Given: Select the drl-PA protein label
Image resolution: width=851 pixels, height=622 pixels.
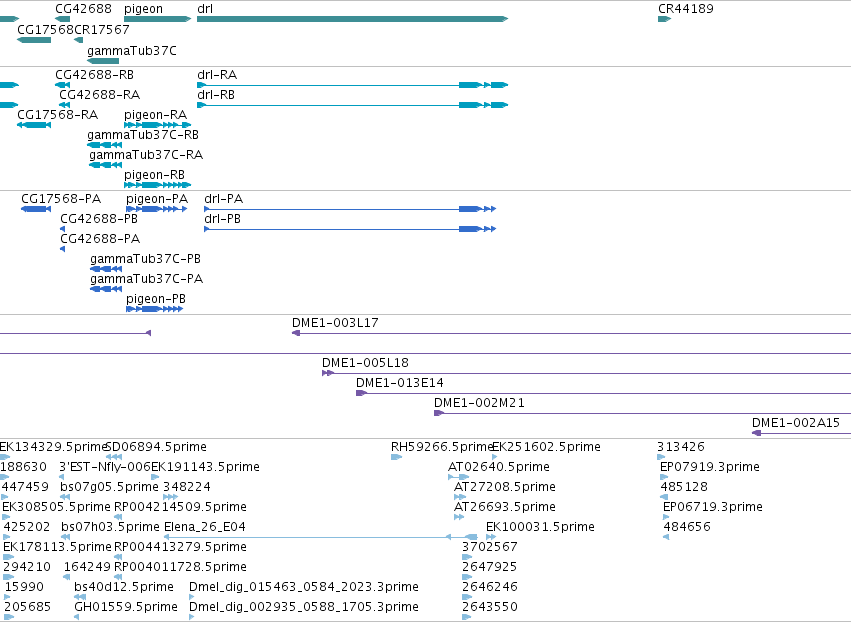Looking at the screenshot, I should coord(224,199).
